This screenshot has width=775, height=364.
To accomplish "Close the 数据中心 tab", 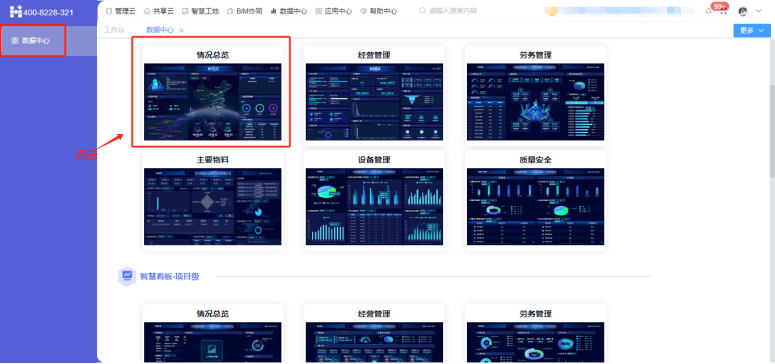I will click(x=181, y=31).
